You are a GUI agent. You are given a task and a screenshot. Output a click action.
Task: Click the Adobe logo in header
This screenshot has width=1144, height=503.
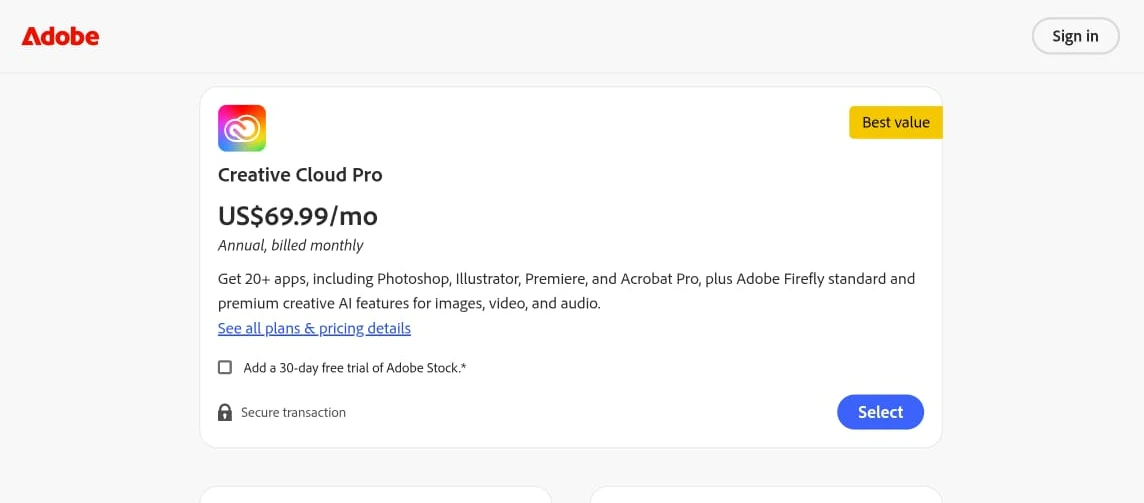(x=60, y=37)
